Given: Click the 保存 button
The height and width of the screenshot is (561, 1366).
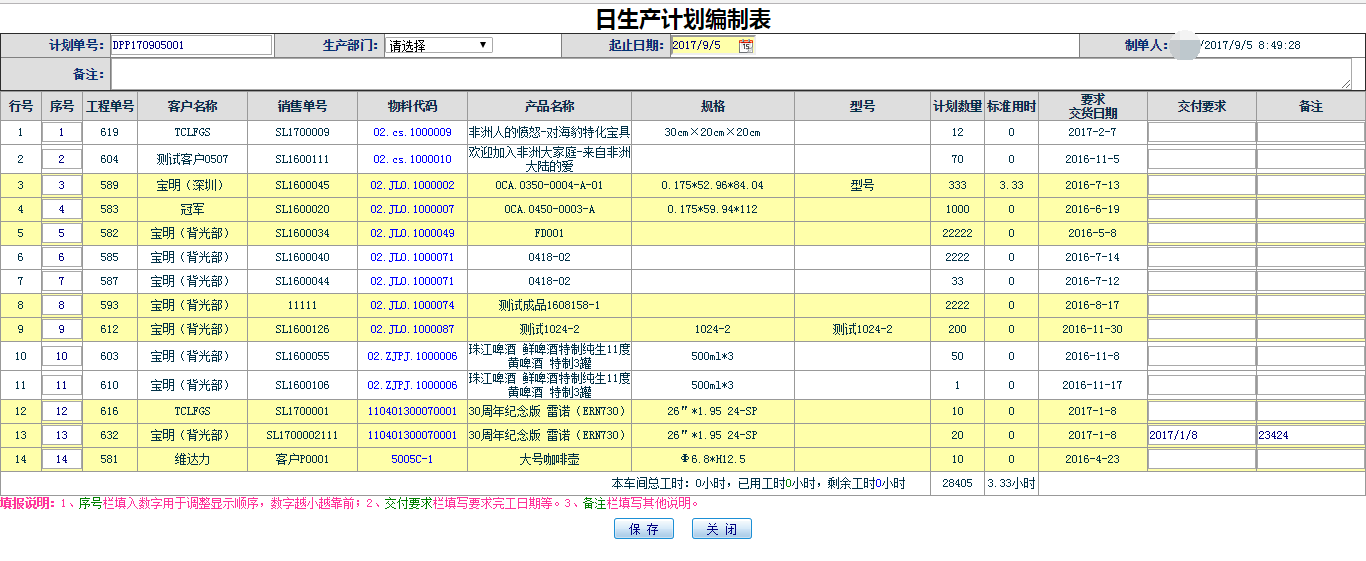Looking at the screenshot, I should pos(643,529).
